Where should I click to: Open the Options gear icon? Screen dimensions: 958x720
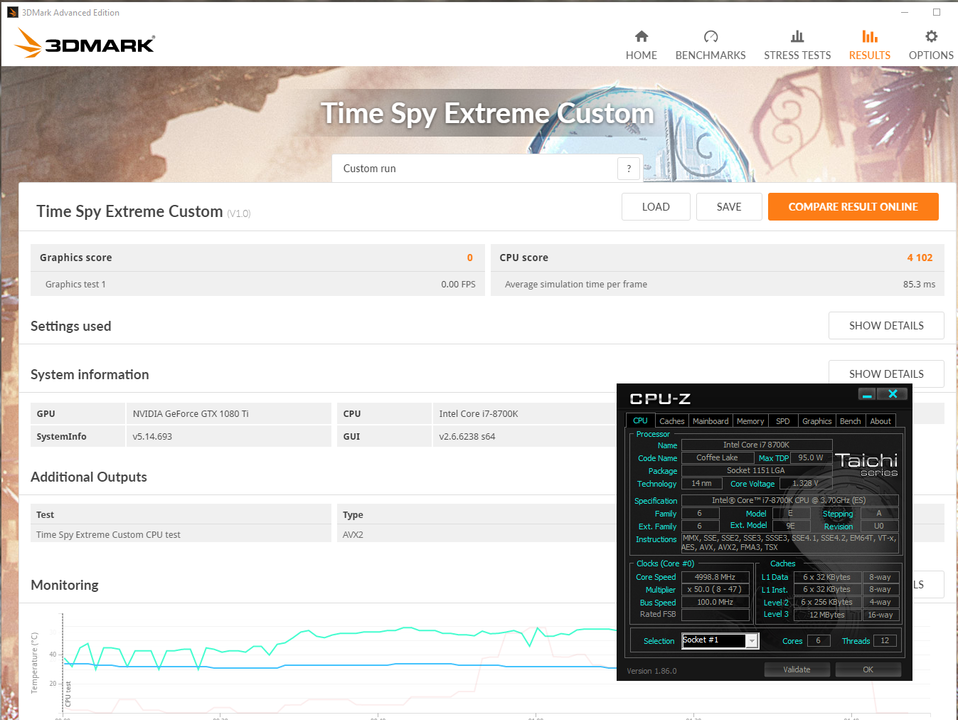[931, 36]
